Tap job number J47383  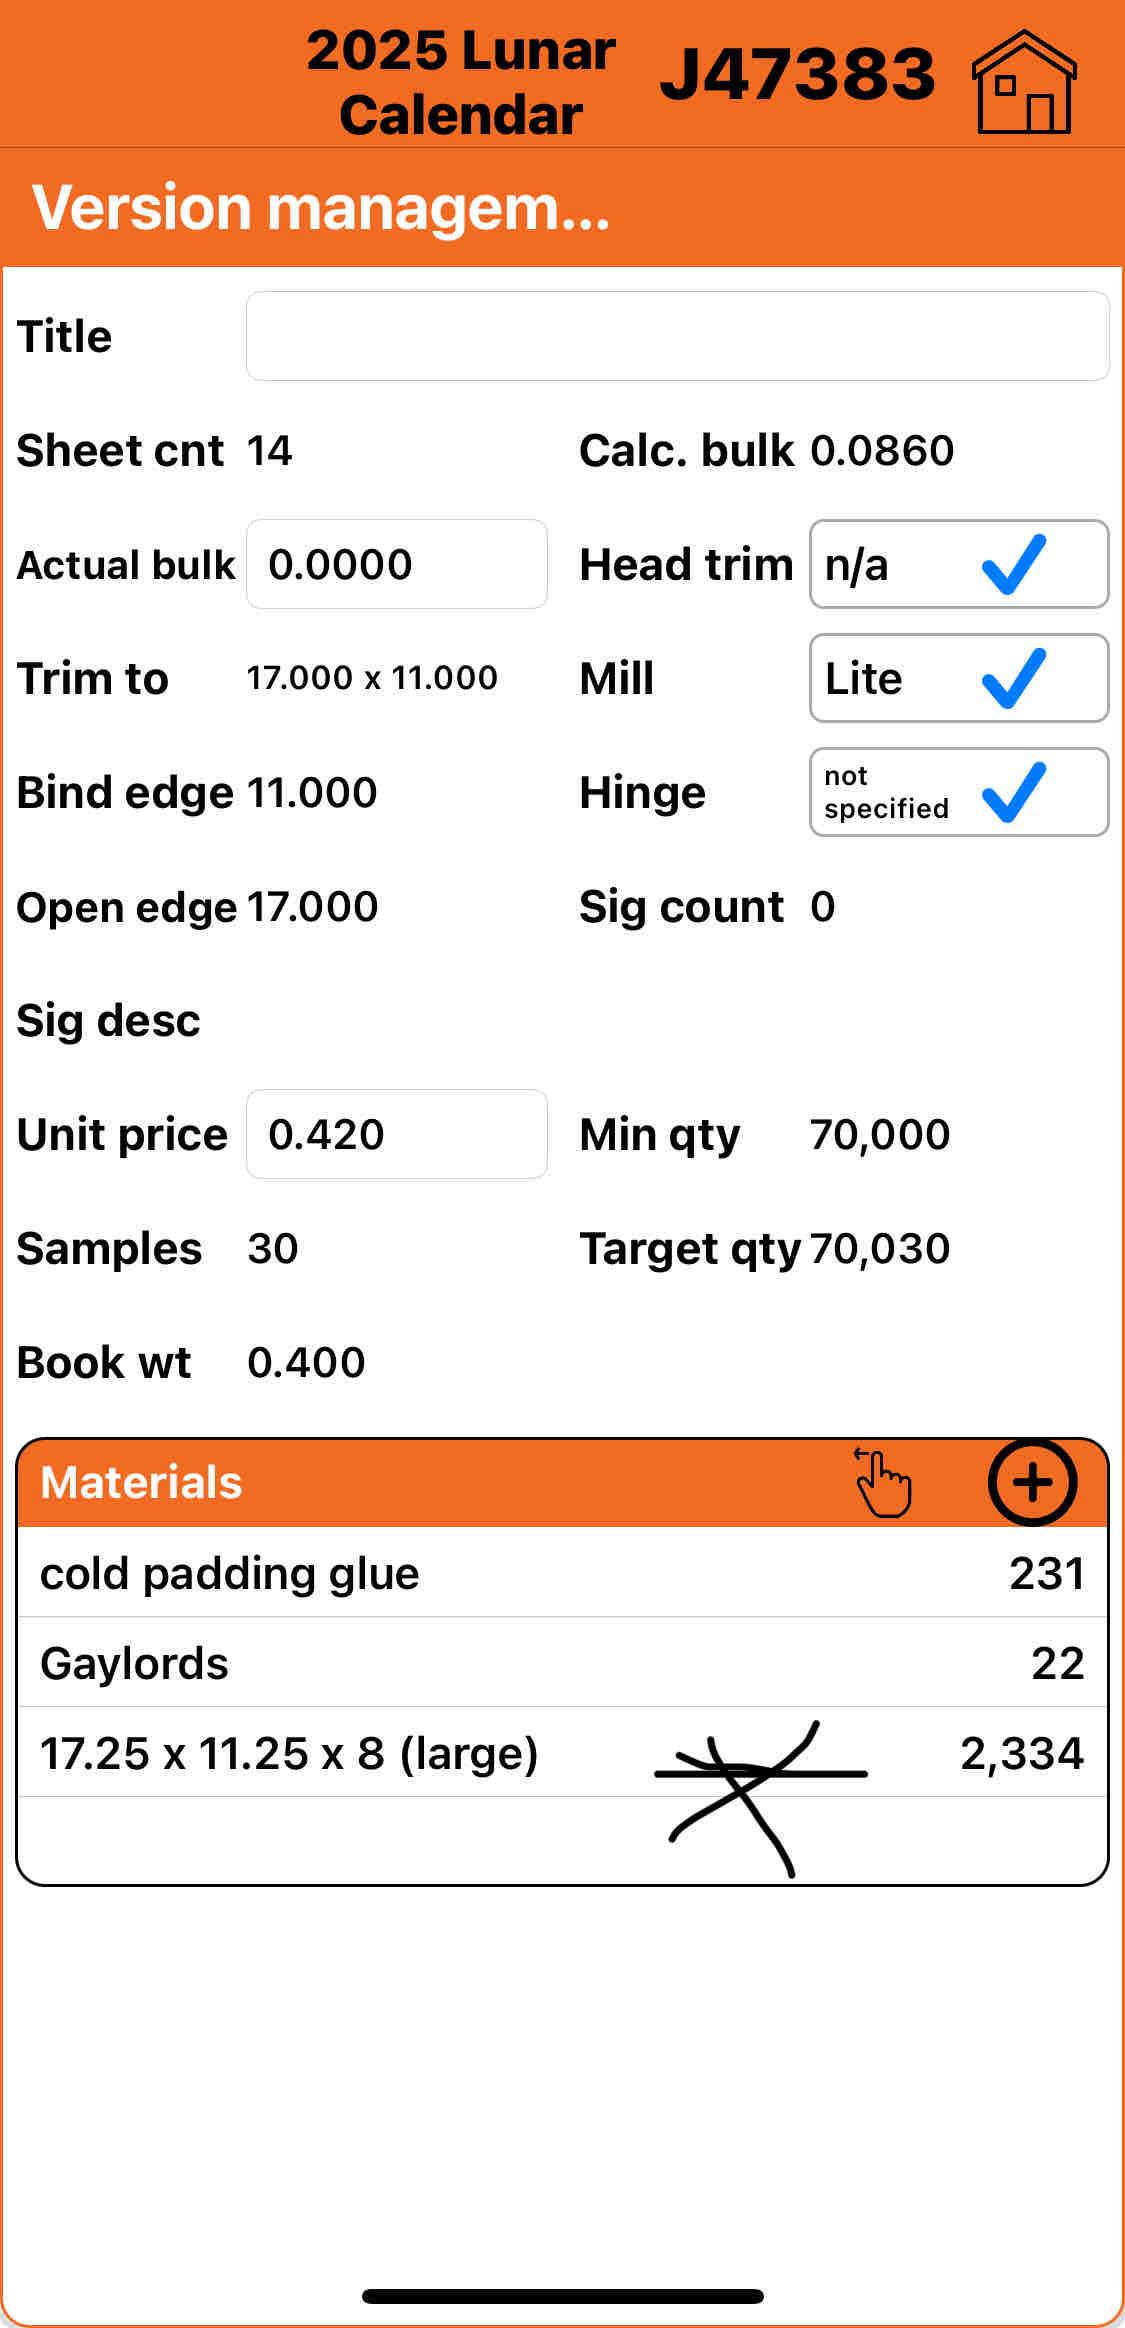[x=797, y=74]
